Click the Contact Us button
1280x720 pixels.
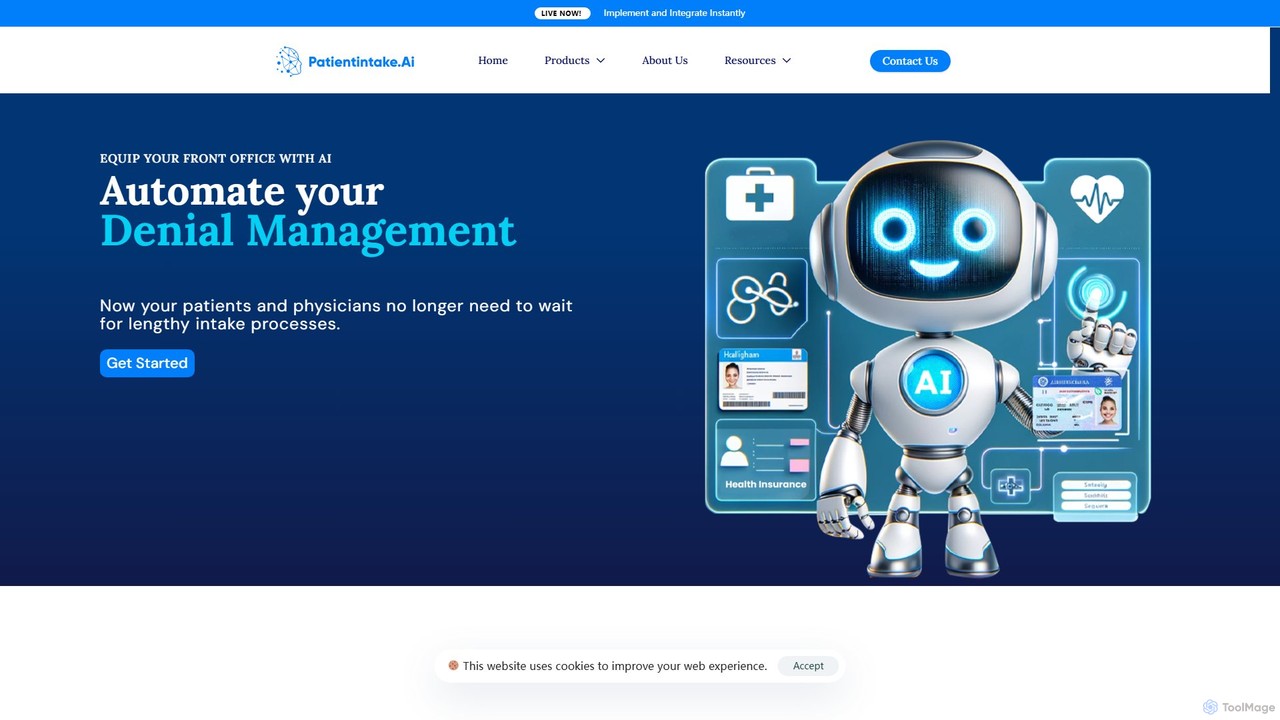pyautogui.click(x=910, y=61)
